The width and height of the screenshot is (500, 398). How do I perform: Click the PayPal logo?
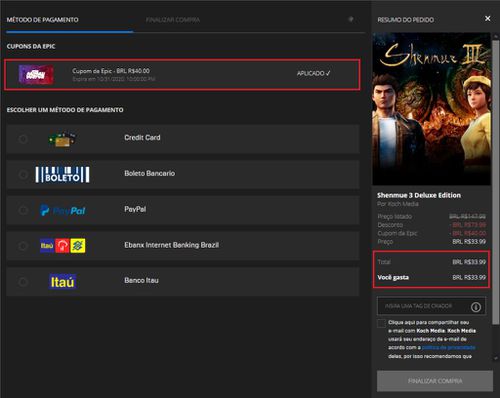(63, 211)
